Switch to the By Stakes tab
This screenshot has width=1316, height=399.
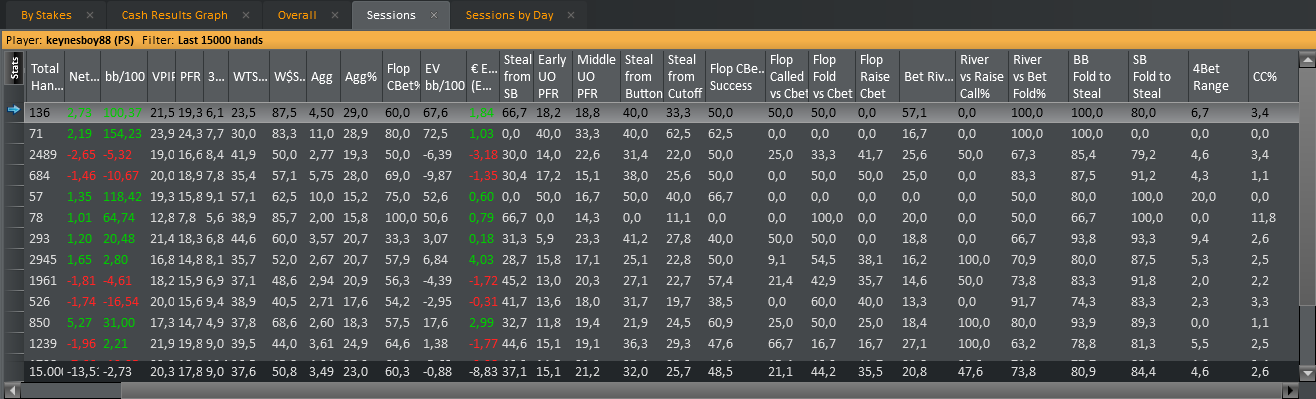tap(46, 16)
